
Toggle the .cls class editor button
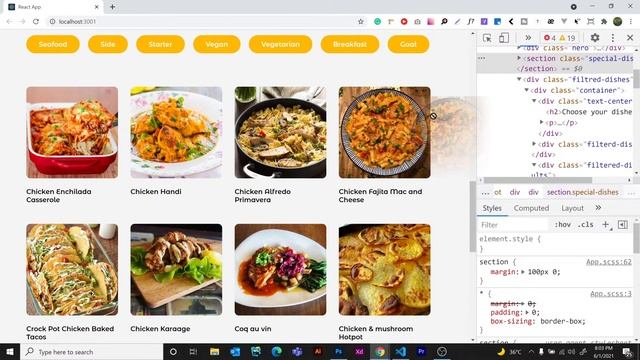point(586,224)
